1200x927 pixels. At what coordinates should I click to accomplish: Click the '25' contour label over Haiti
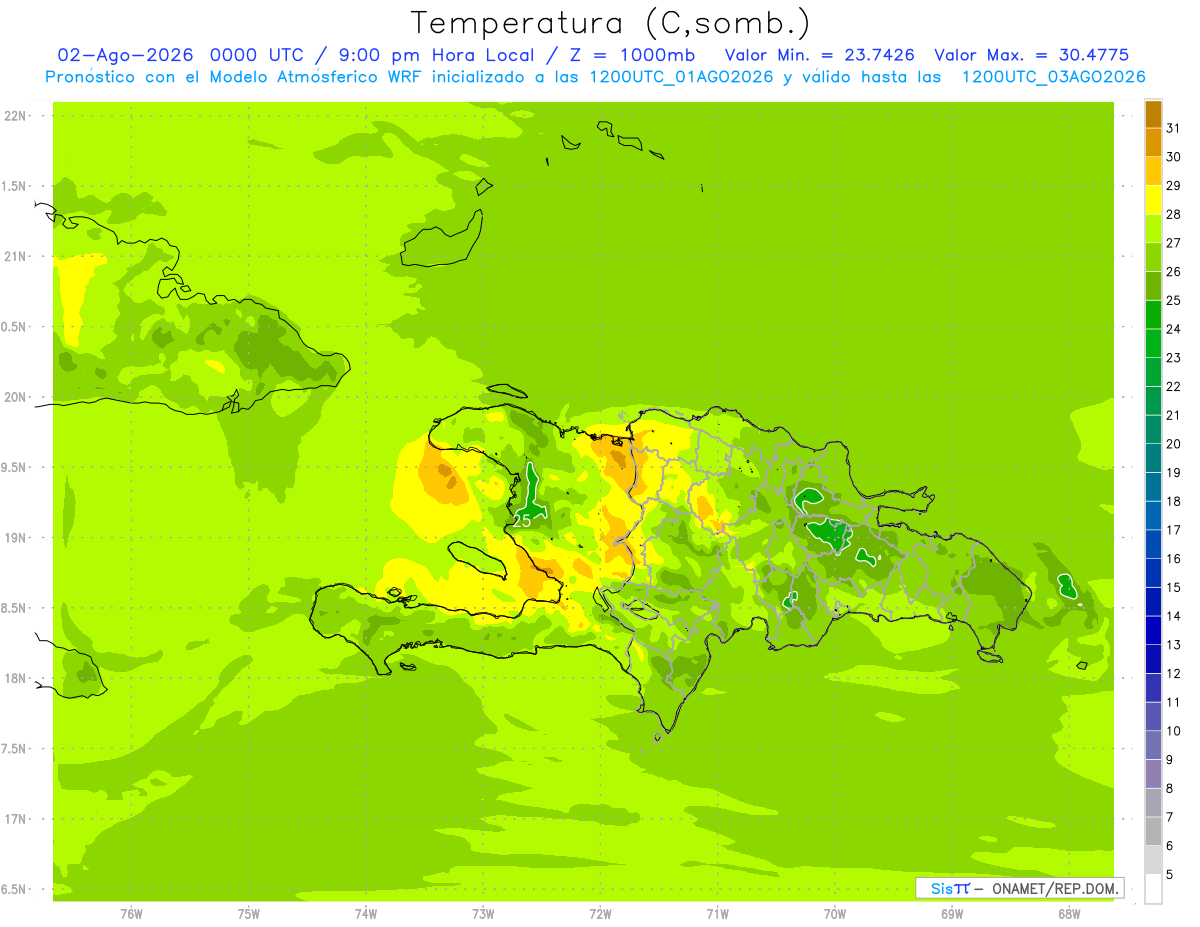pos(522,521)
